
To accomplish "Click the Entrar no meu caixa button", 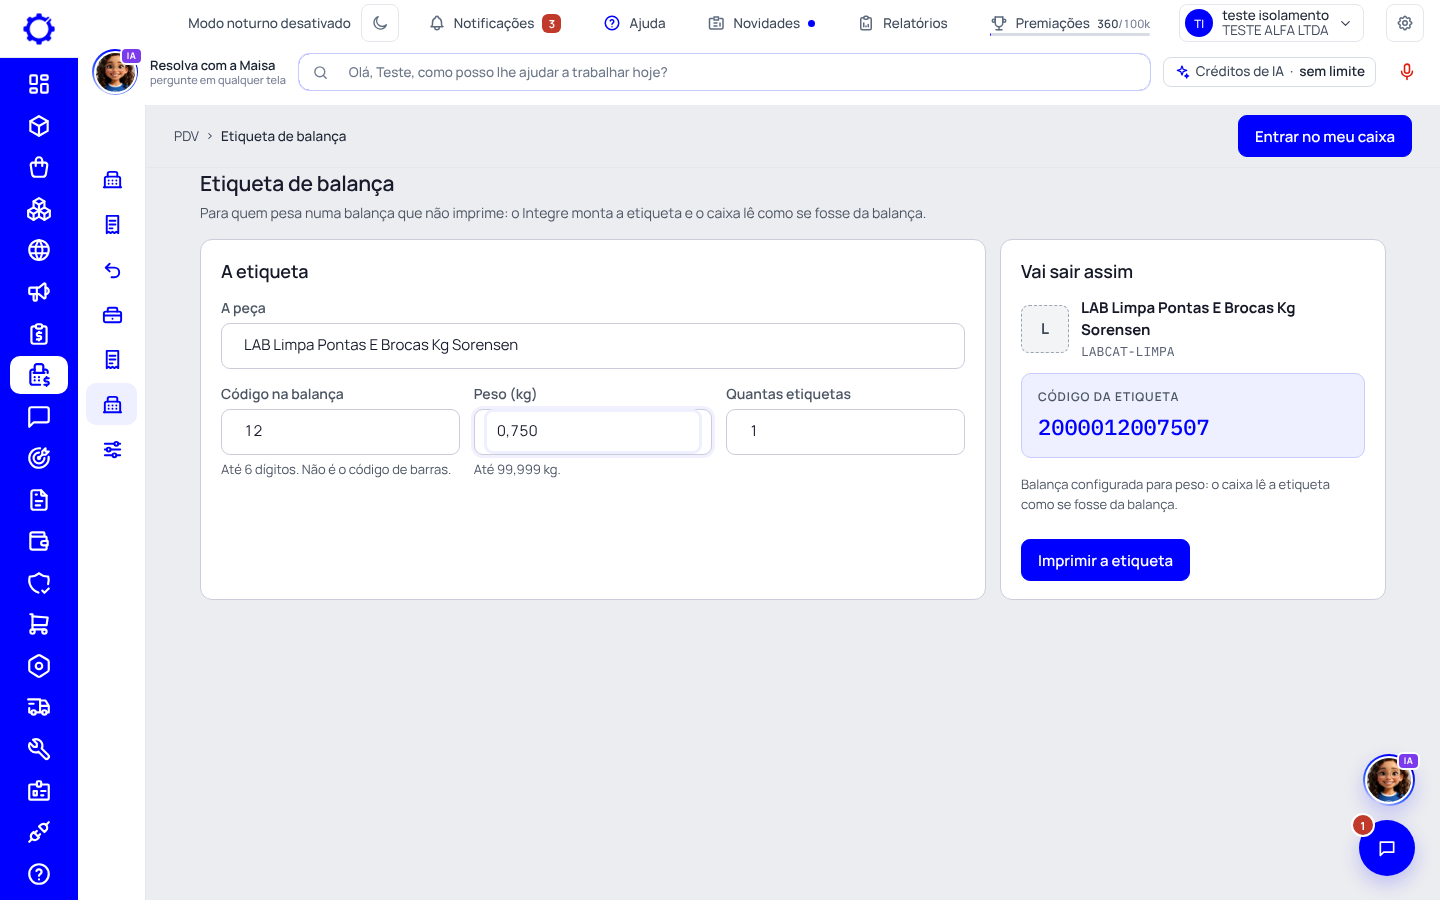I will point(1324,136).
